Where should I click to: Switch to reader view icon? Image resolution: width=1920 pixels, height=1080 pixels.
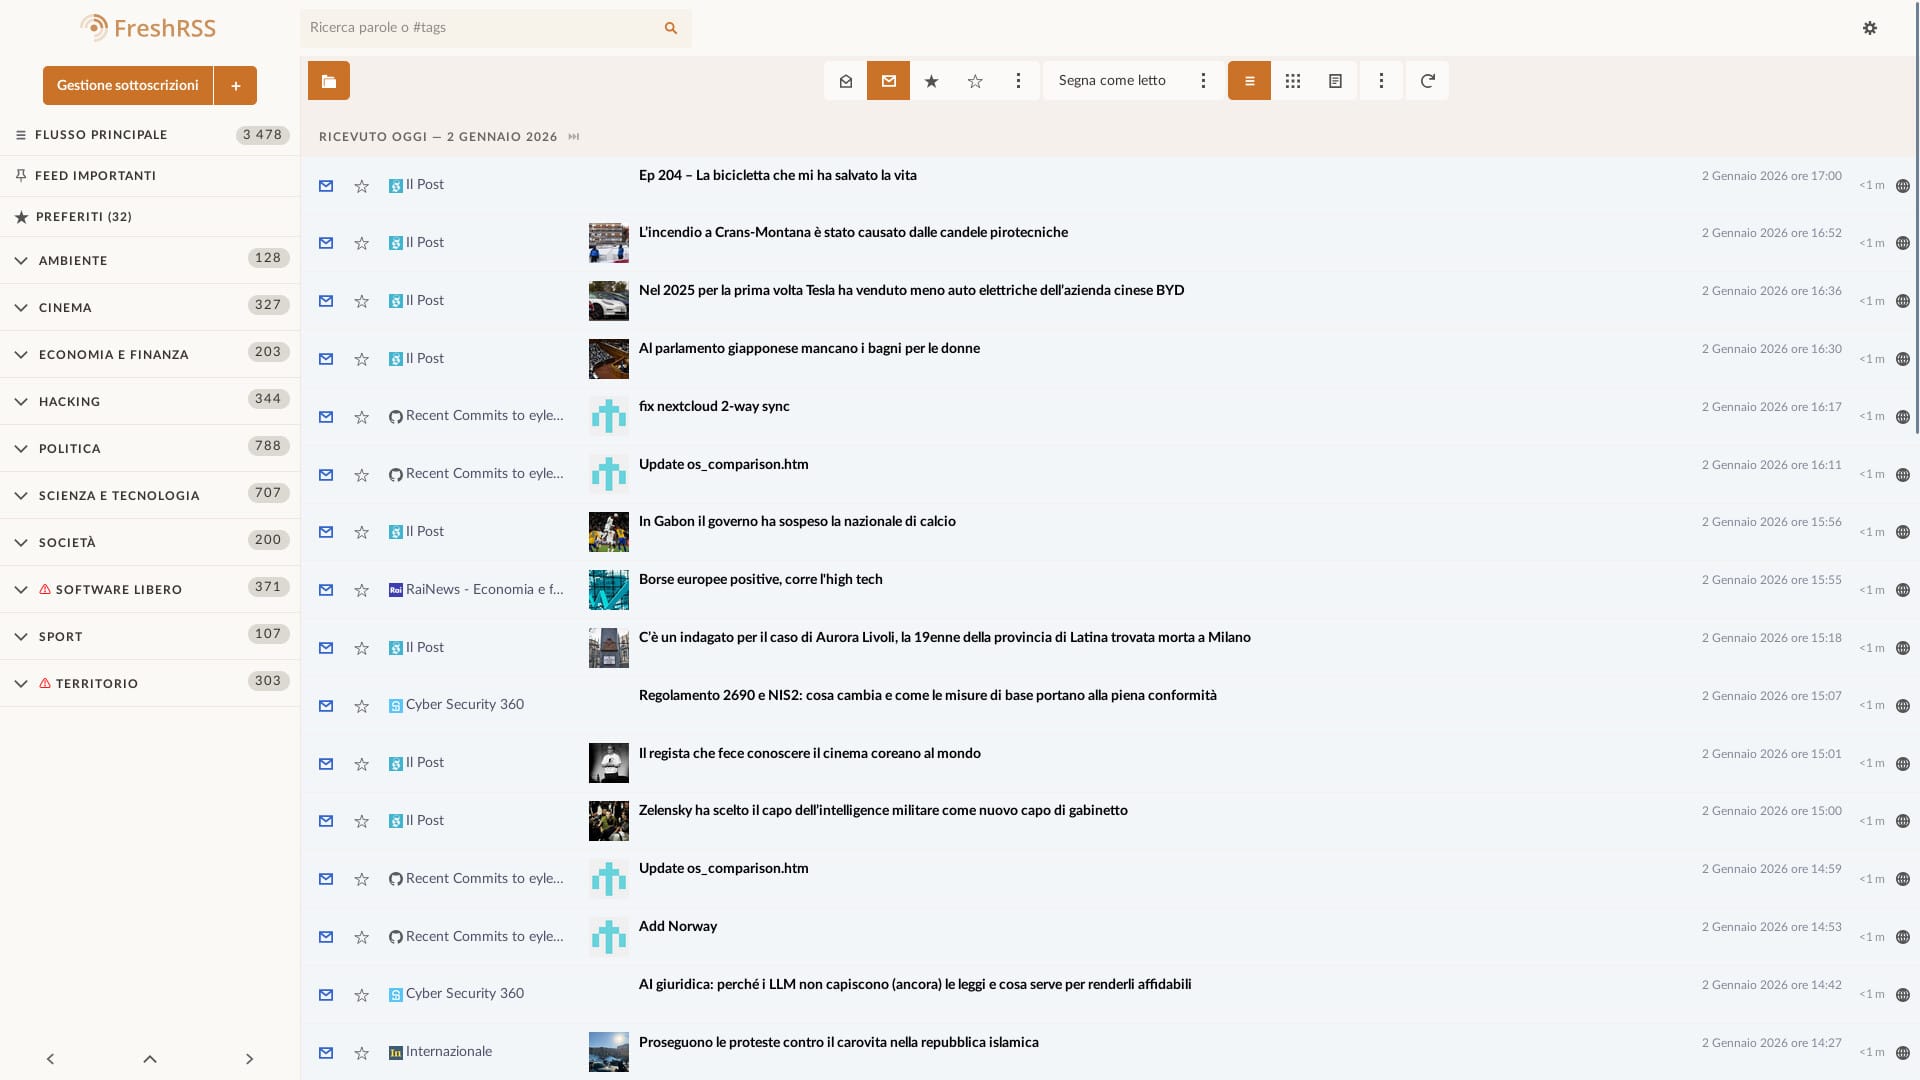(1335, 81)
